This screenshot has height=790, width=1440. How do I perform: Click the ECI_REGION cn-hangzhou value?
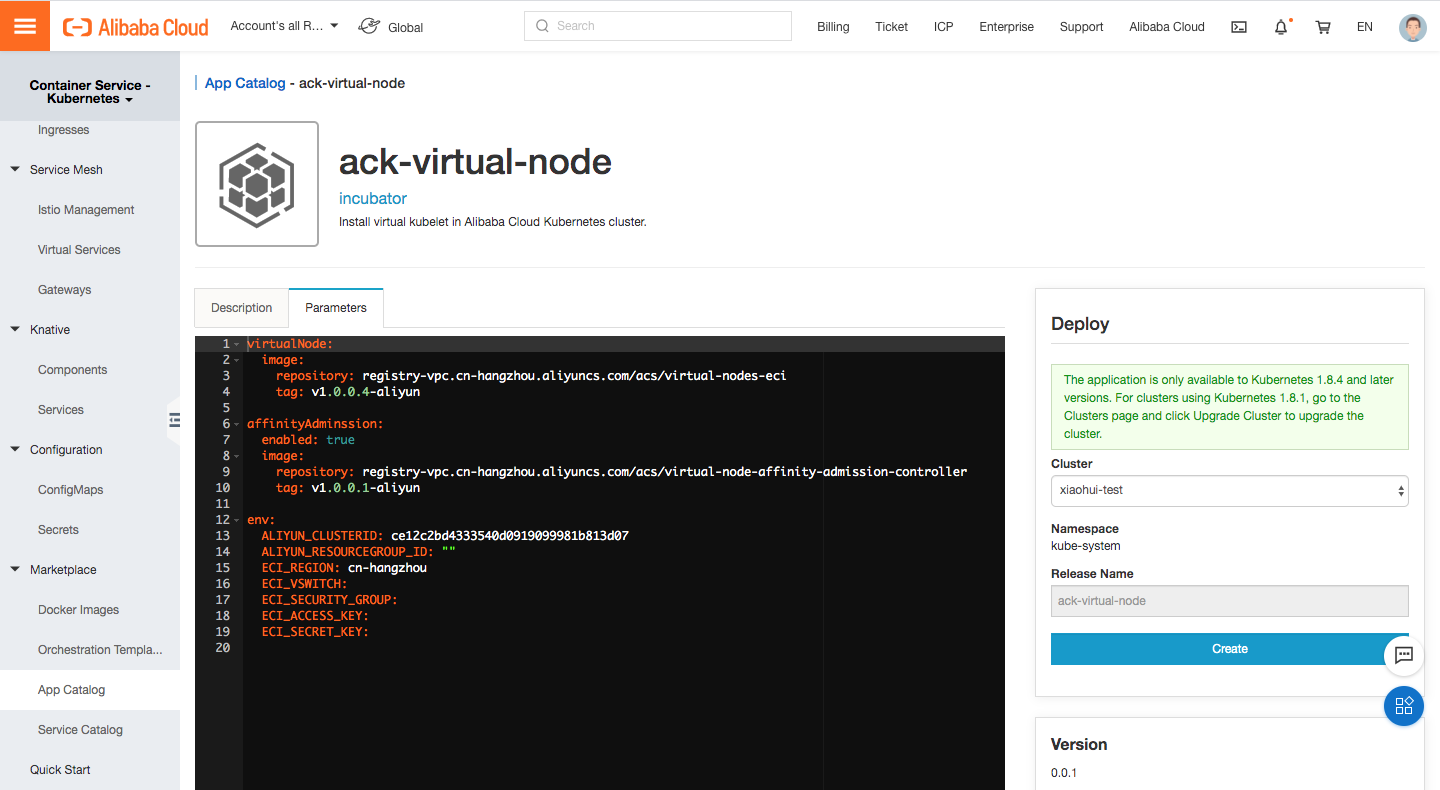387,568
